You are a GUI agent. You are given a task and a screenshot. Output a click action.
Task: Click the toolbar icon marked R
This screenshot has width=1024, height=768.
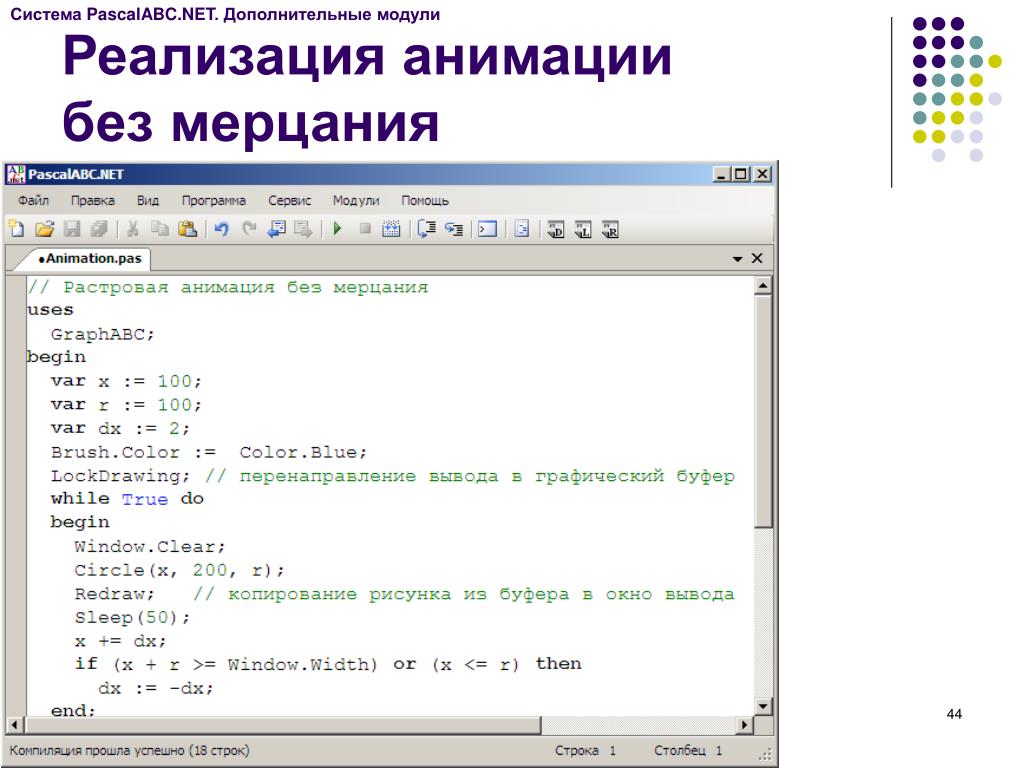pyautogui.click(x=610, y=230)
